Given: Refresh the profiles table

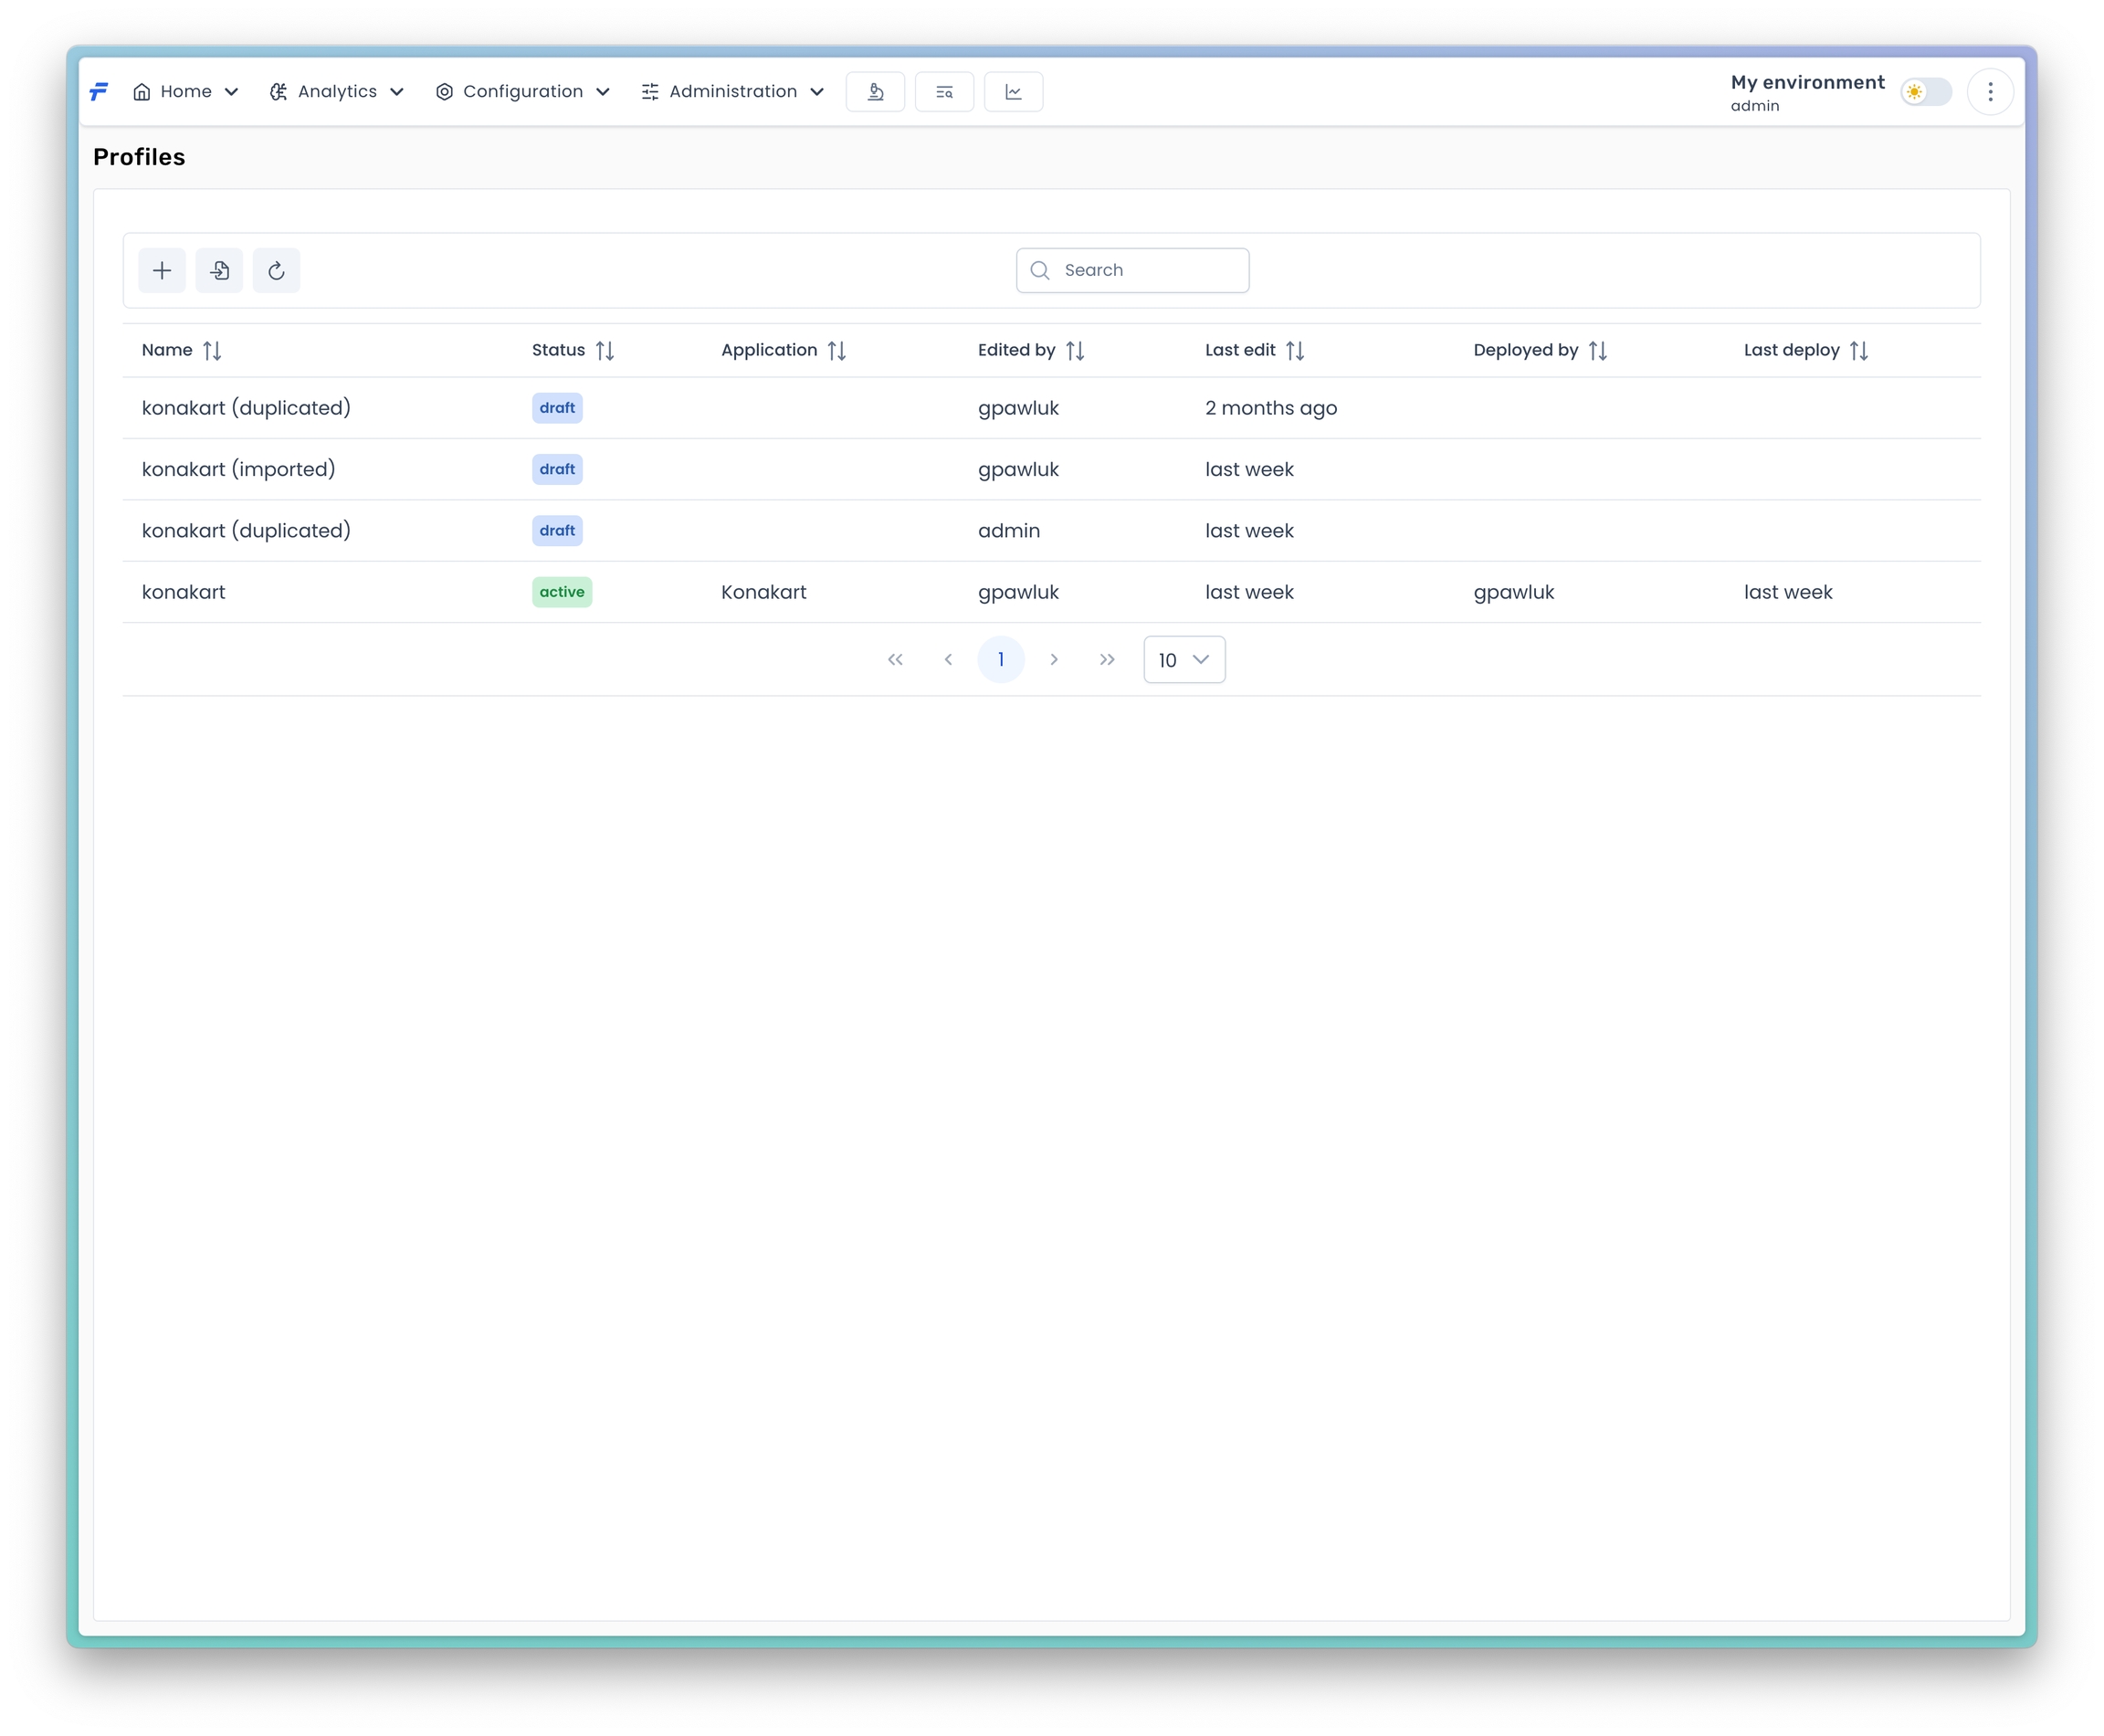Looking at the screenshot, I should (x=276, y=271).
